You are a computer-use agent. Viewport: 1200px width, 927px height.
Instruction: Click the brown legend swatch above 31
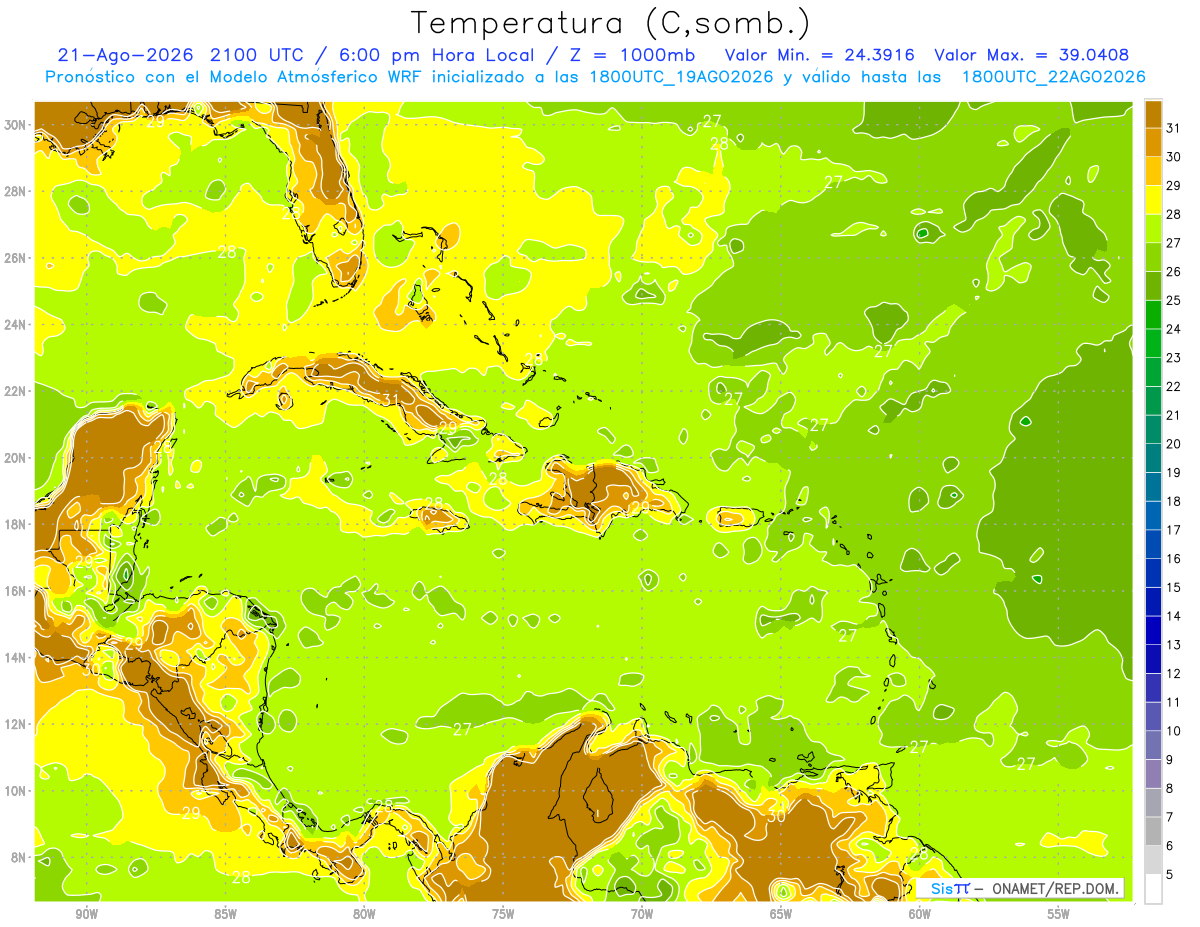coord(1153,116)
